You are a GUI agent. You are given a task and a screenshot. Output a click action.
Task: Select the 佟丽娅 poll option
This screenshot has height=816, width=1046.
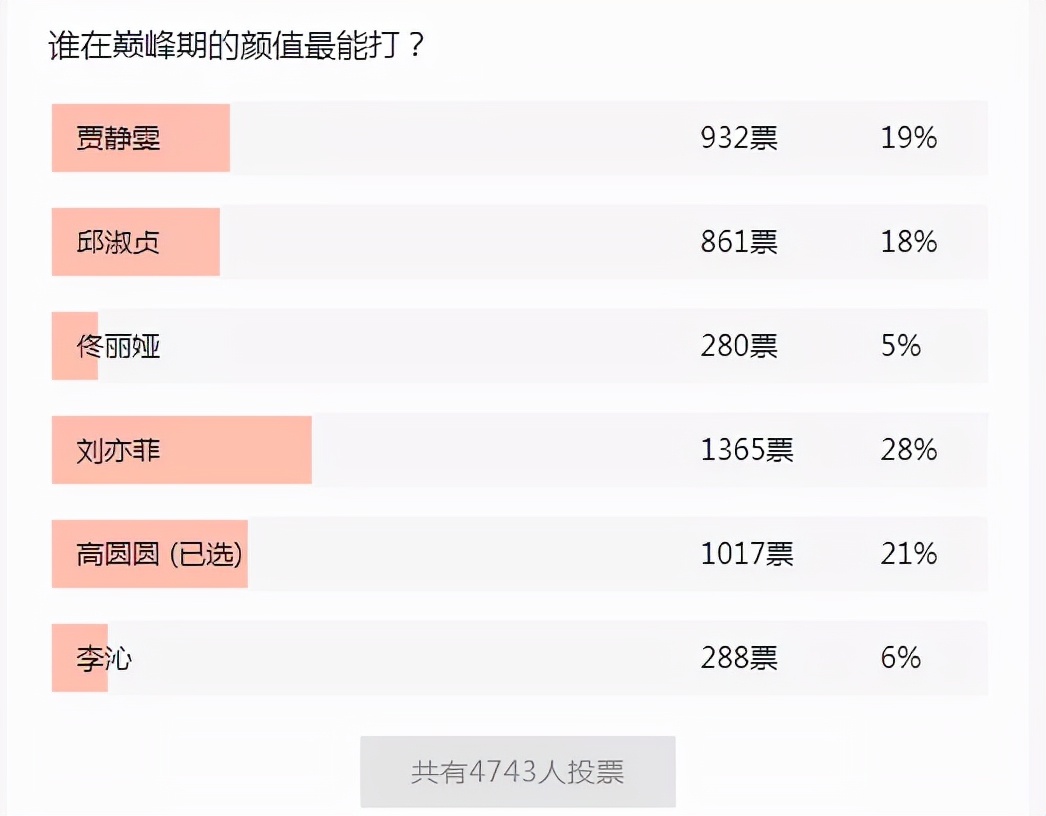520,346
